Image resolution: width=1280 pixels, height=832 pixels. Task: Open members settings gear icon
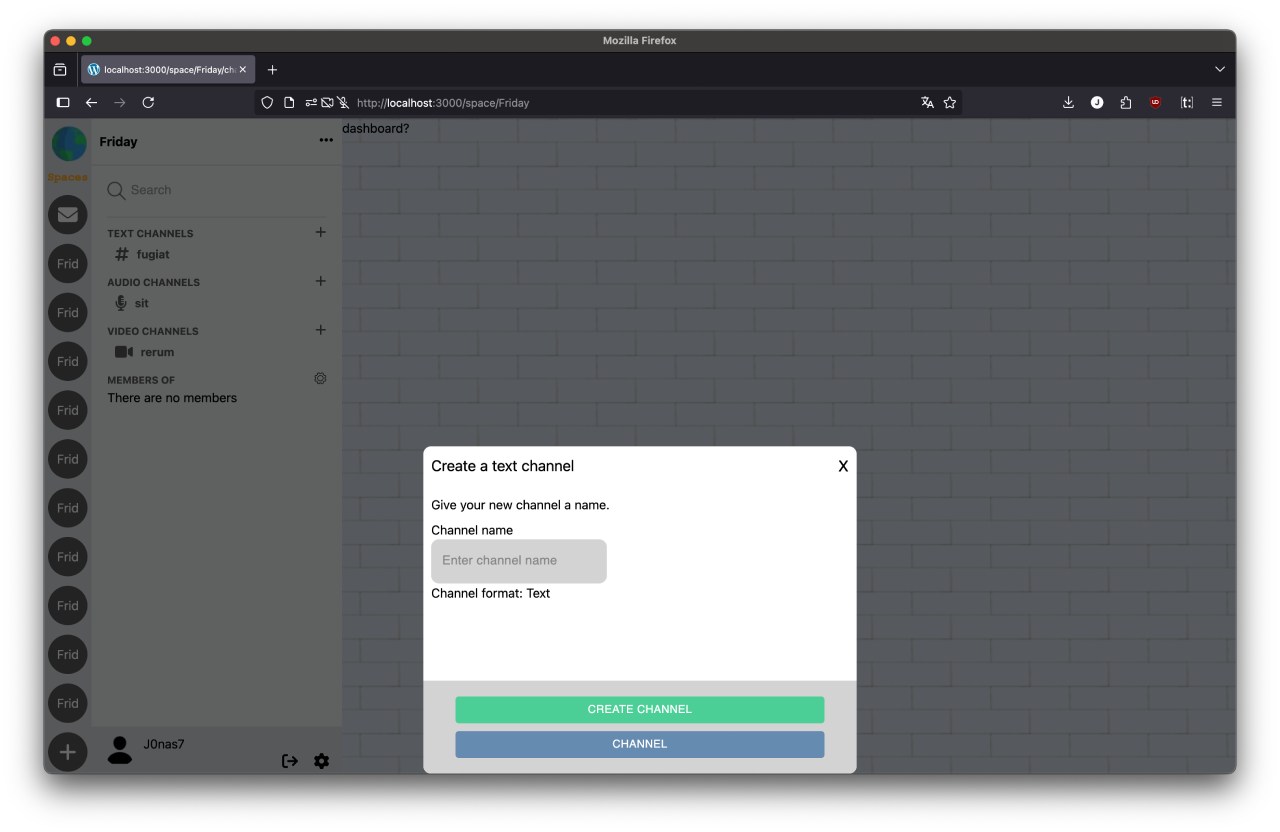[x=320, y=379]
